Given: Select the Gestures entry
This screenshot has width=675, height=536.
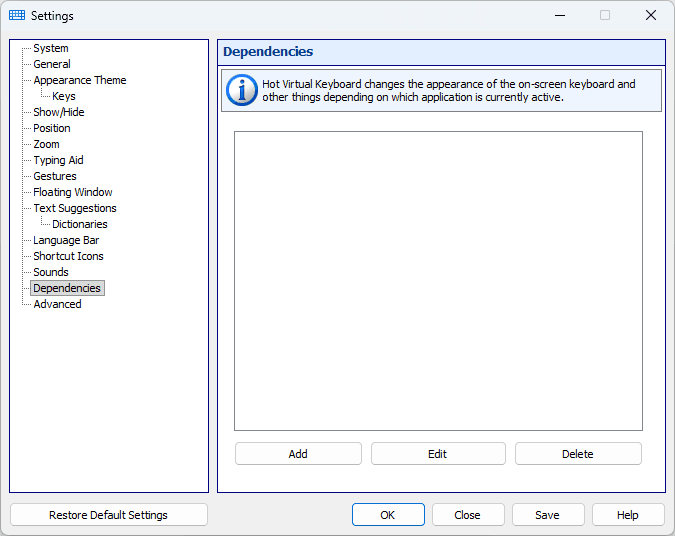Looking at the screenshot, I should [55, 176].
